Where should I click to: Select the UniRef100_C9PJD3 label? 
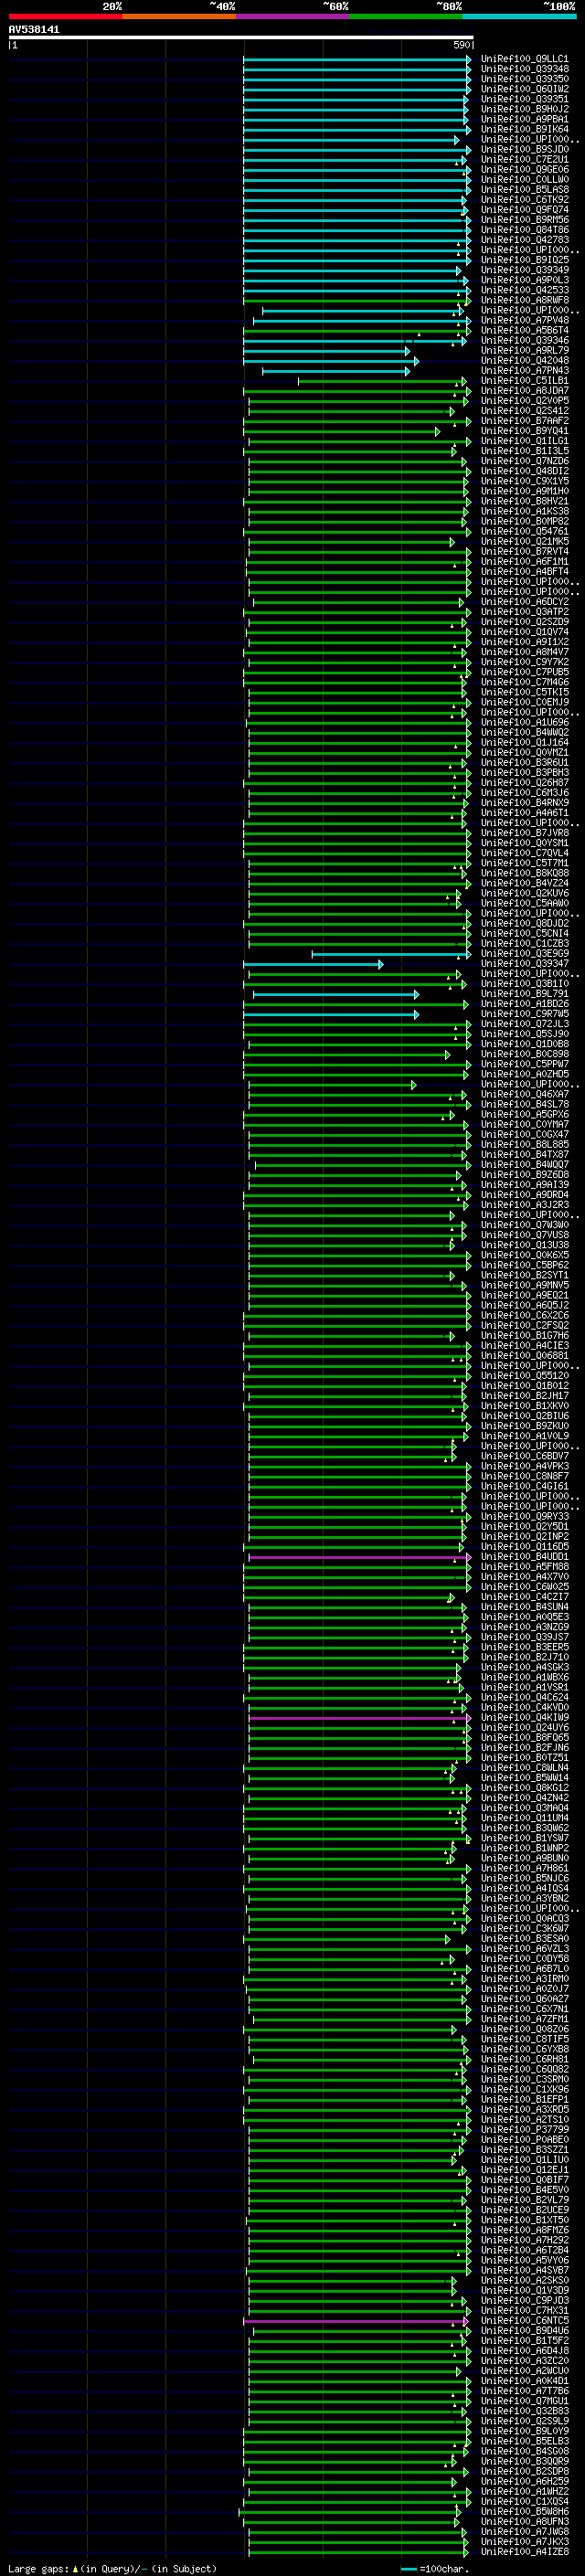coord(524,2301)
